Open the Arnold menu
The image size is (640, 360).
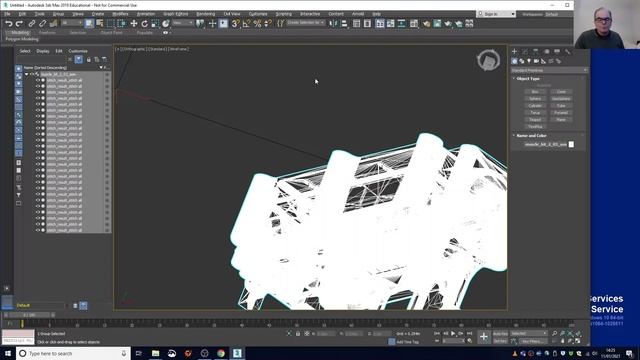[x=358, y=14]
